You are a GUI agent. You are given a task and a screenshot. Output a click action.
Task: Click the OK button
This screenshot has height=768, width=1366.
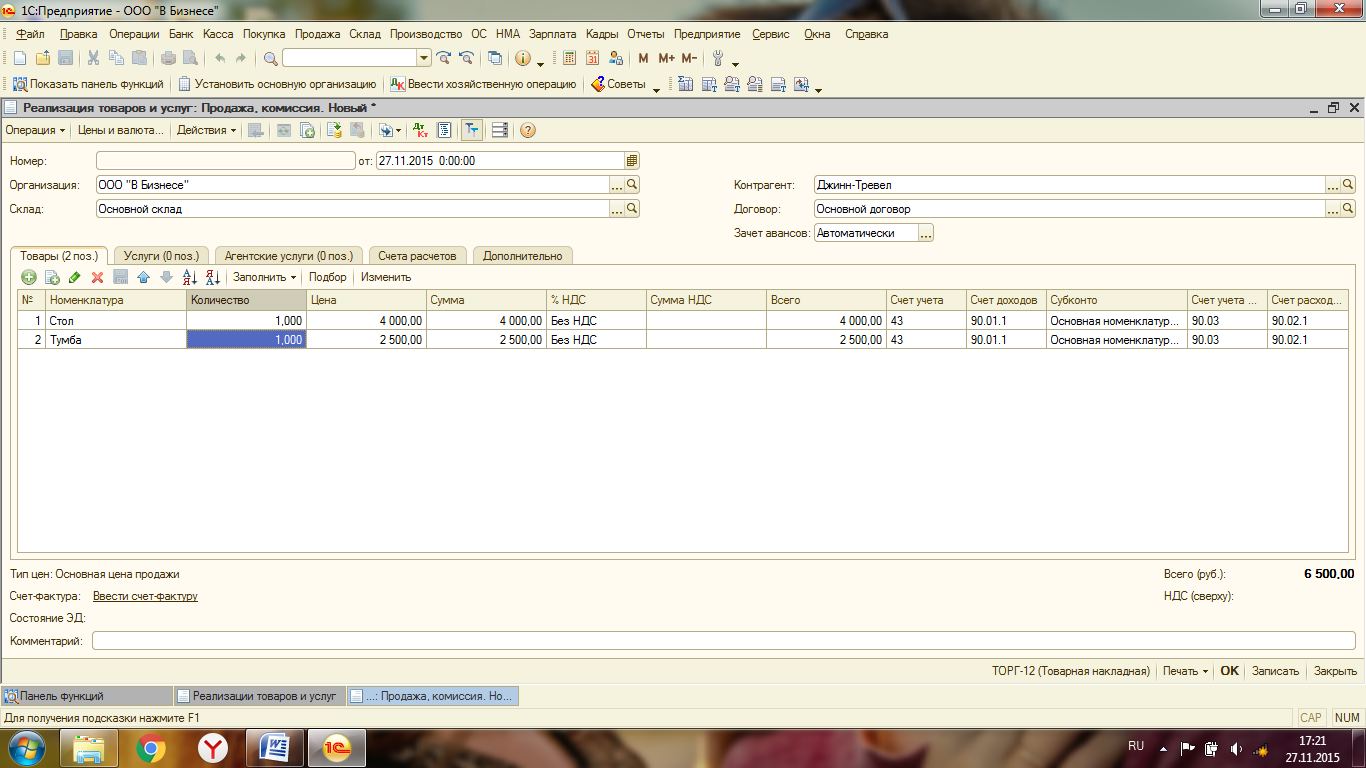point(1229,671)
